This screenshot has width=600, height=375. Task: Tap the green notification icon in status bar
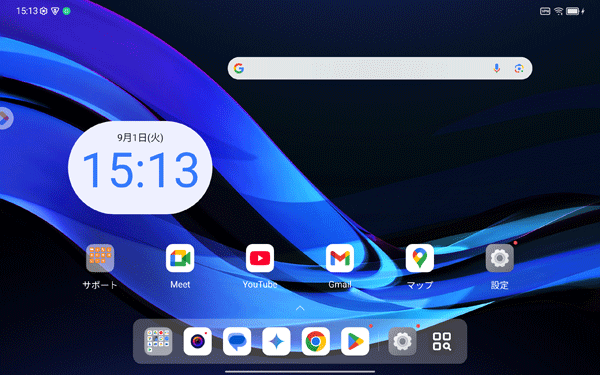[x=67, y=11]
